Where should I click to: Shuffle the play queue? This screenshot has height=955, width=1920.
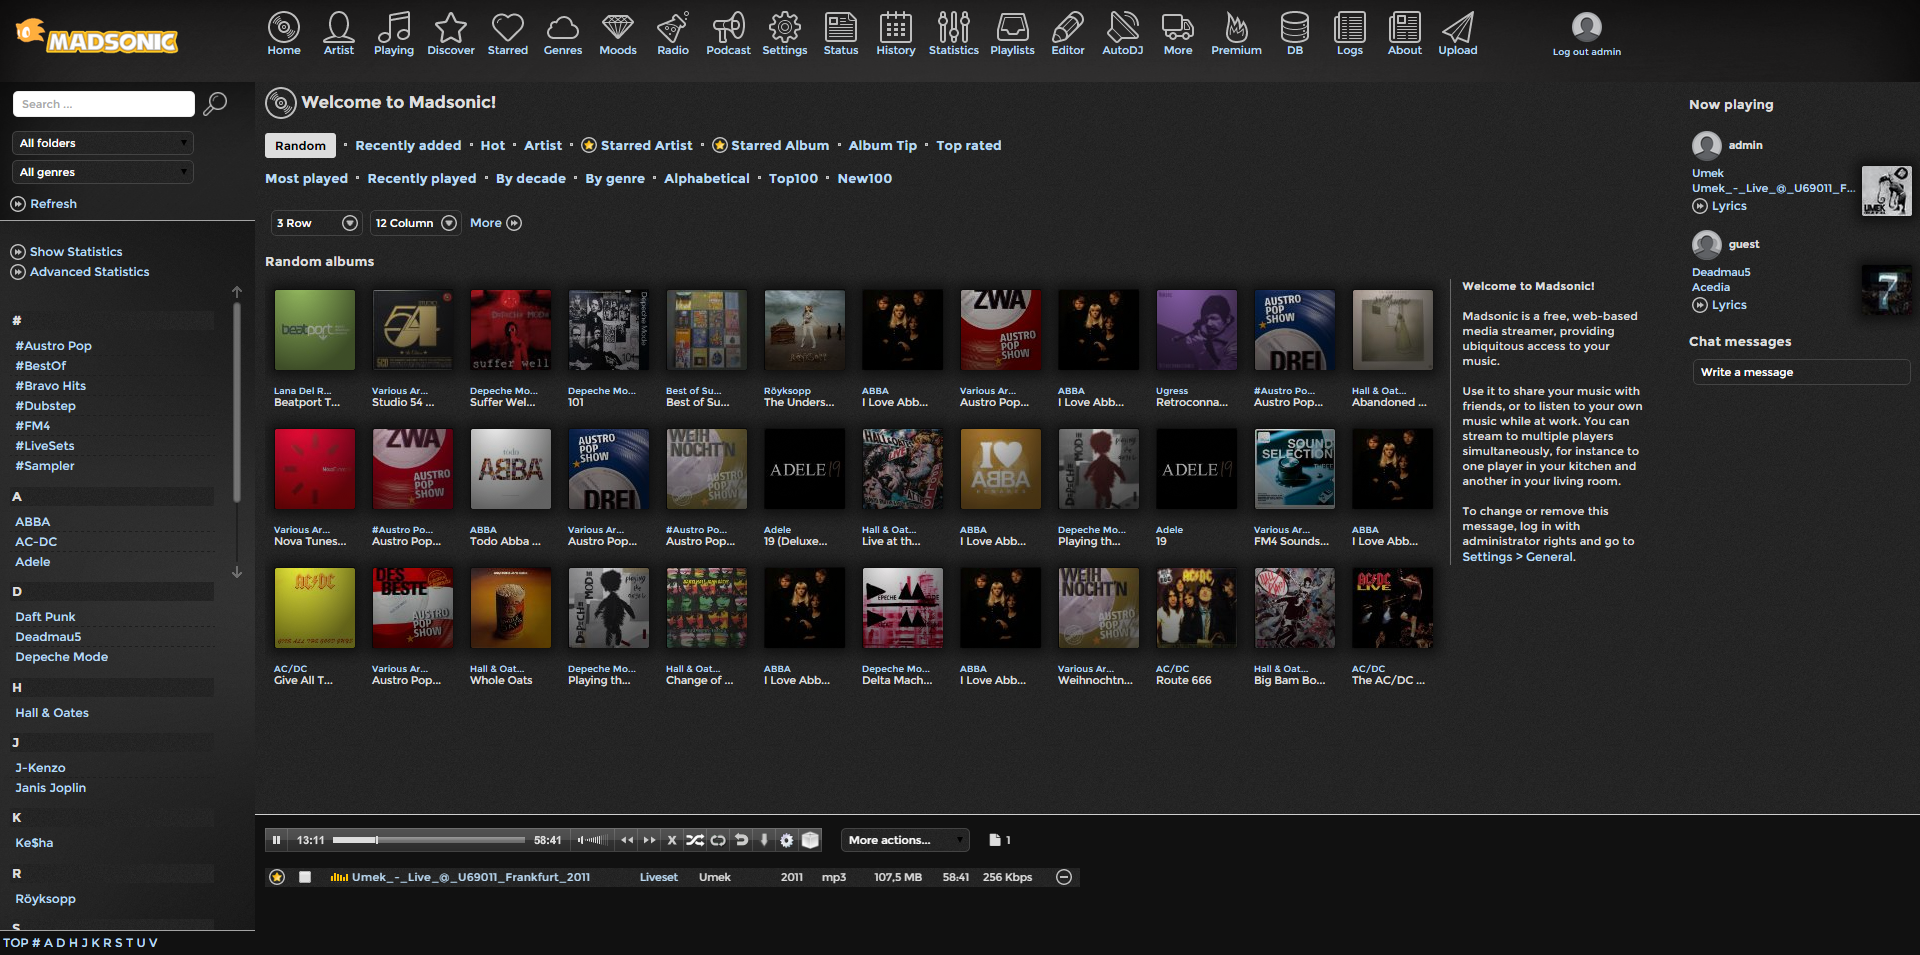pyautogui.click(x=695, y=840)
